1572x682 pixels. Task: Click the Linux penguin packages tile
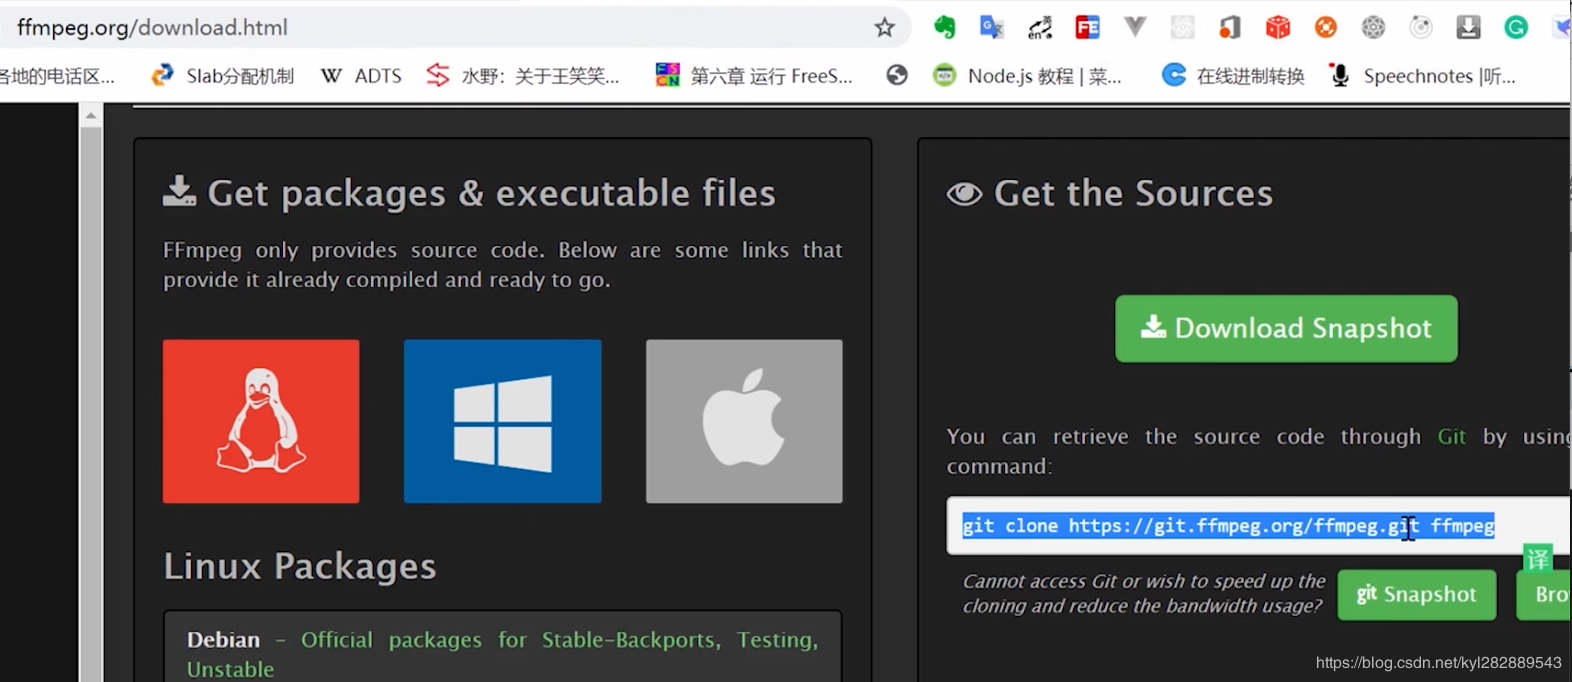click(261, 421)
